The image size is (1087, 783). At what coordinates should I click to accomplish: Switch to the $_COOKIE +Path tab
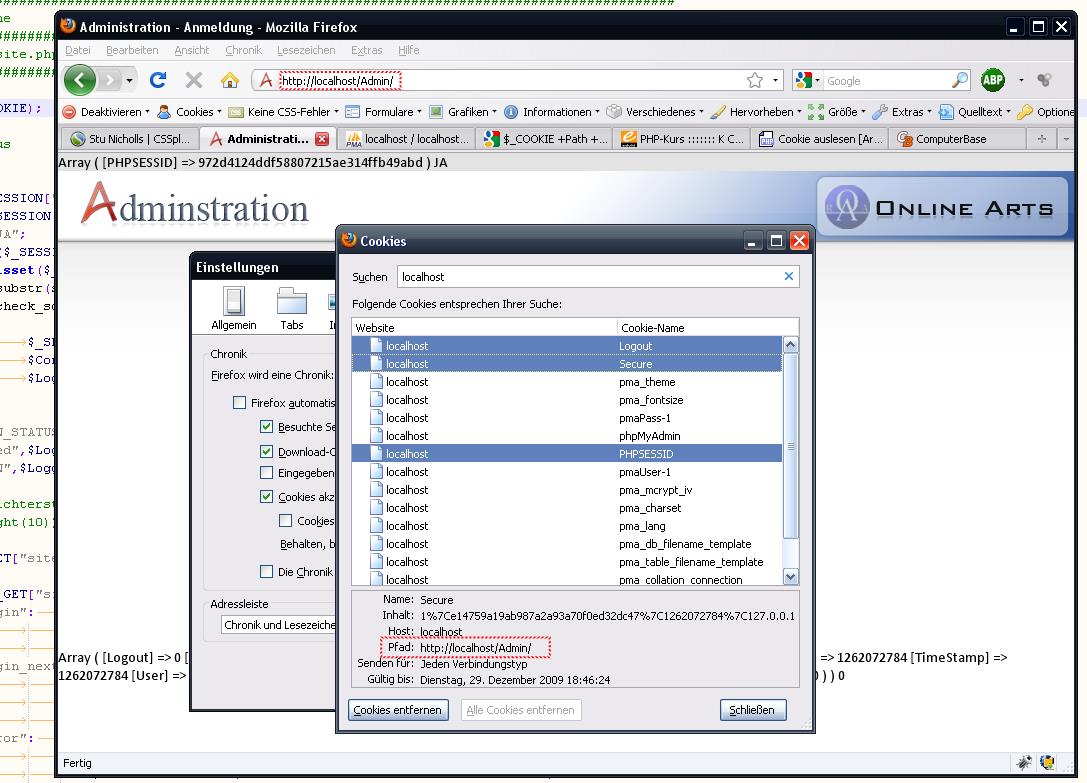tap(546, 139)
